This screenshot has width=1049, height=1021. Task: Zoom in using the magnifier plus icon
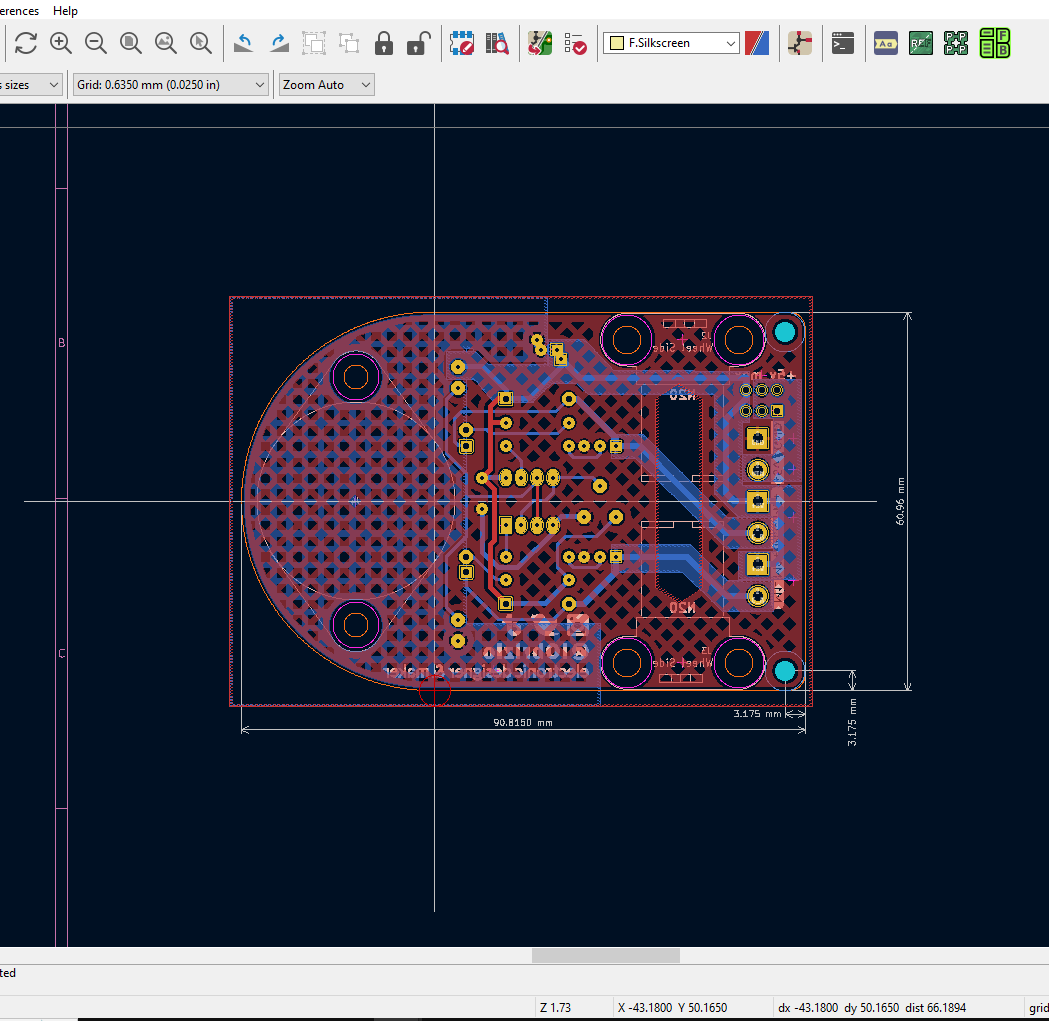click(61, 43)
